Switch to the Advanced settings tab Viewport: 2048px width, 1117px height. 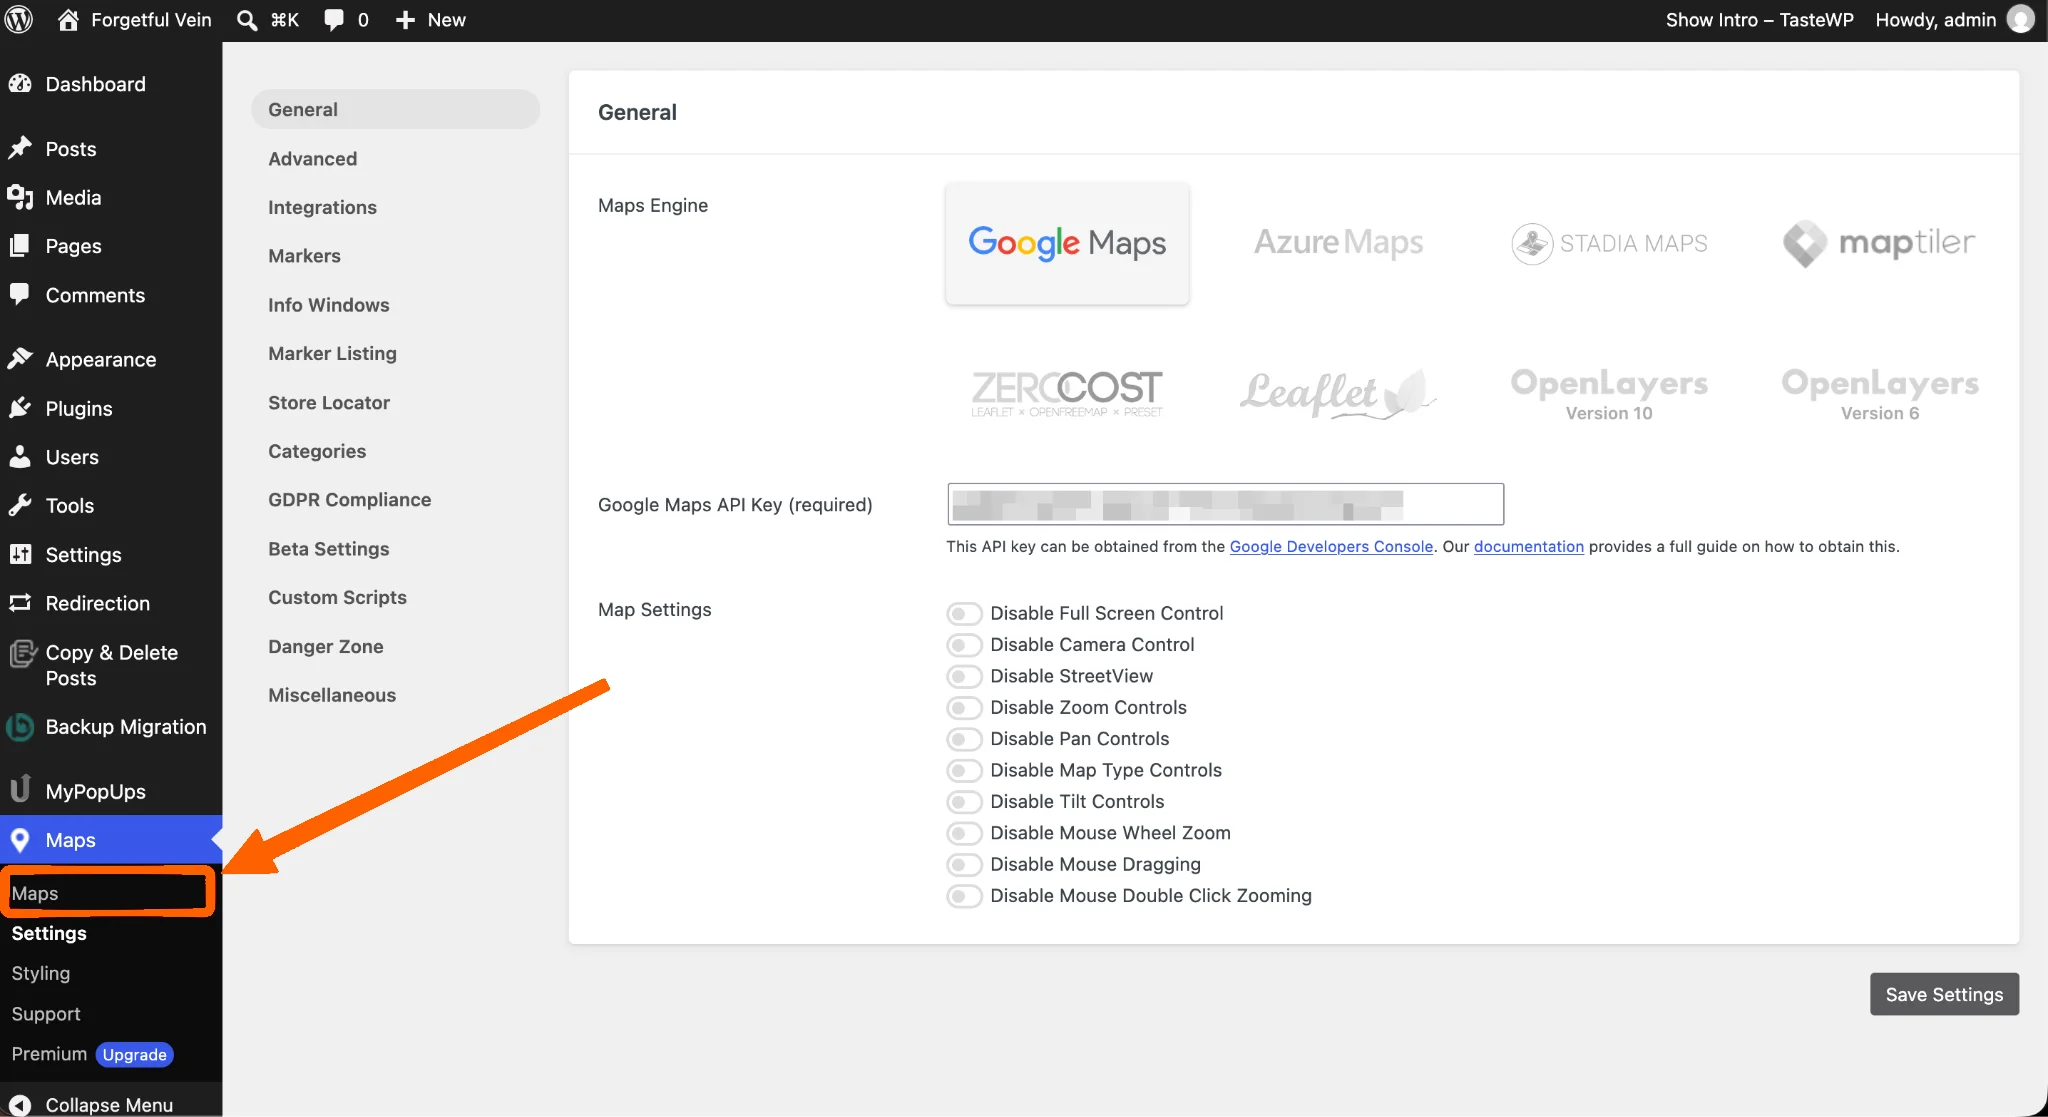(x=312, y=158)
